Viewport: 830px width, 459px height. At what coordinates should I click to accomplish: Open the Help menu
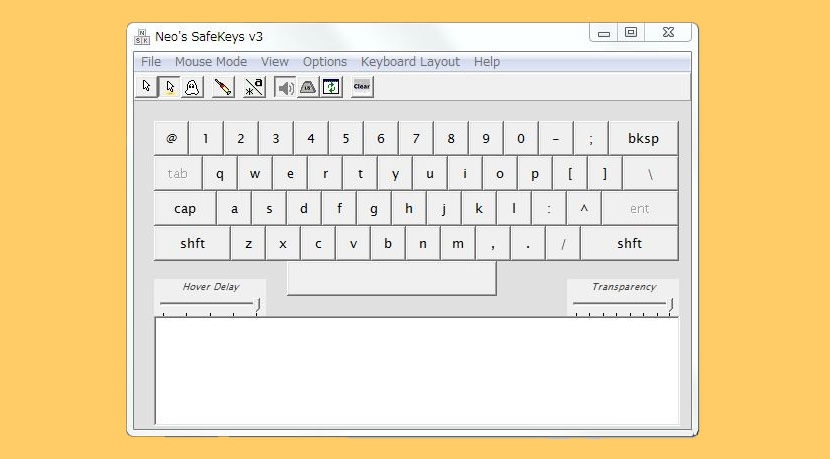486,62
